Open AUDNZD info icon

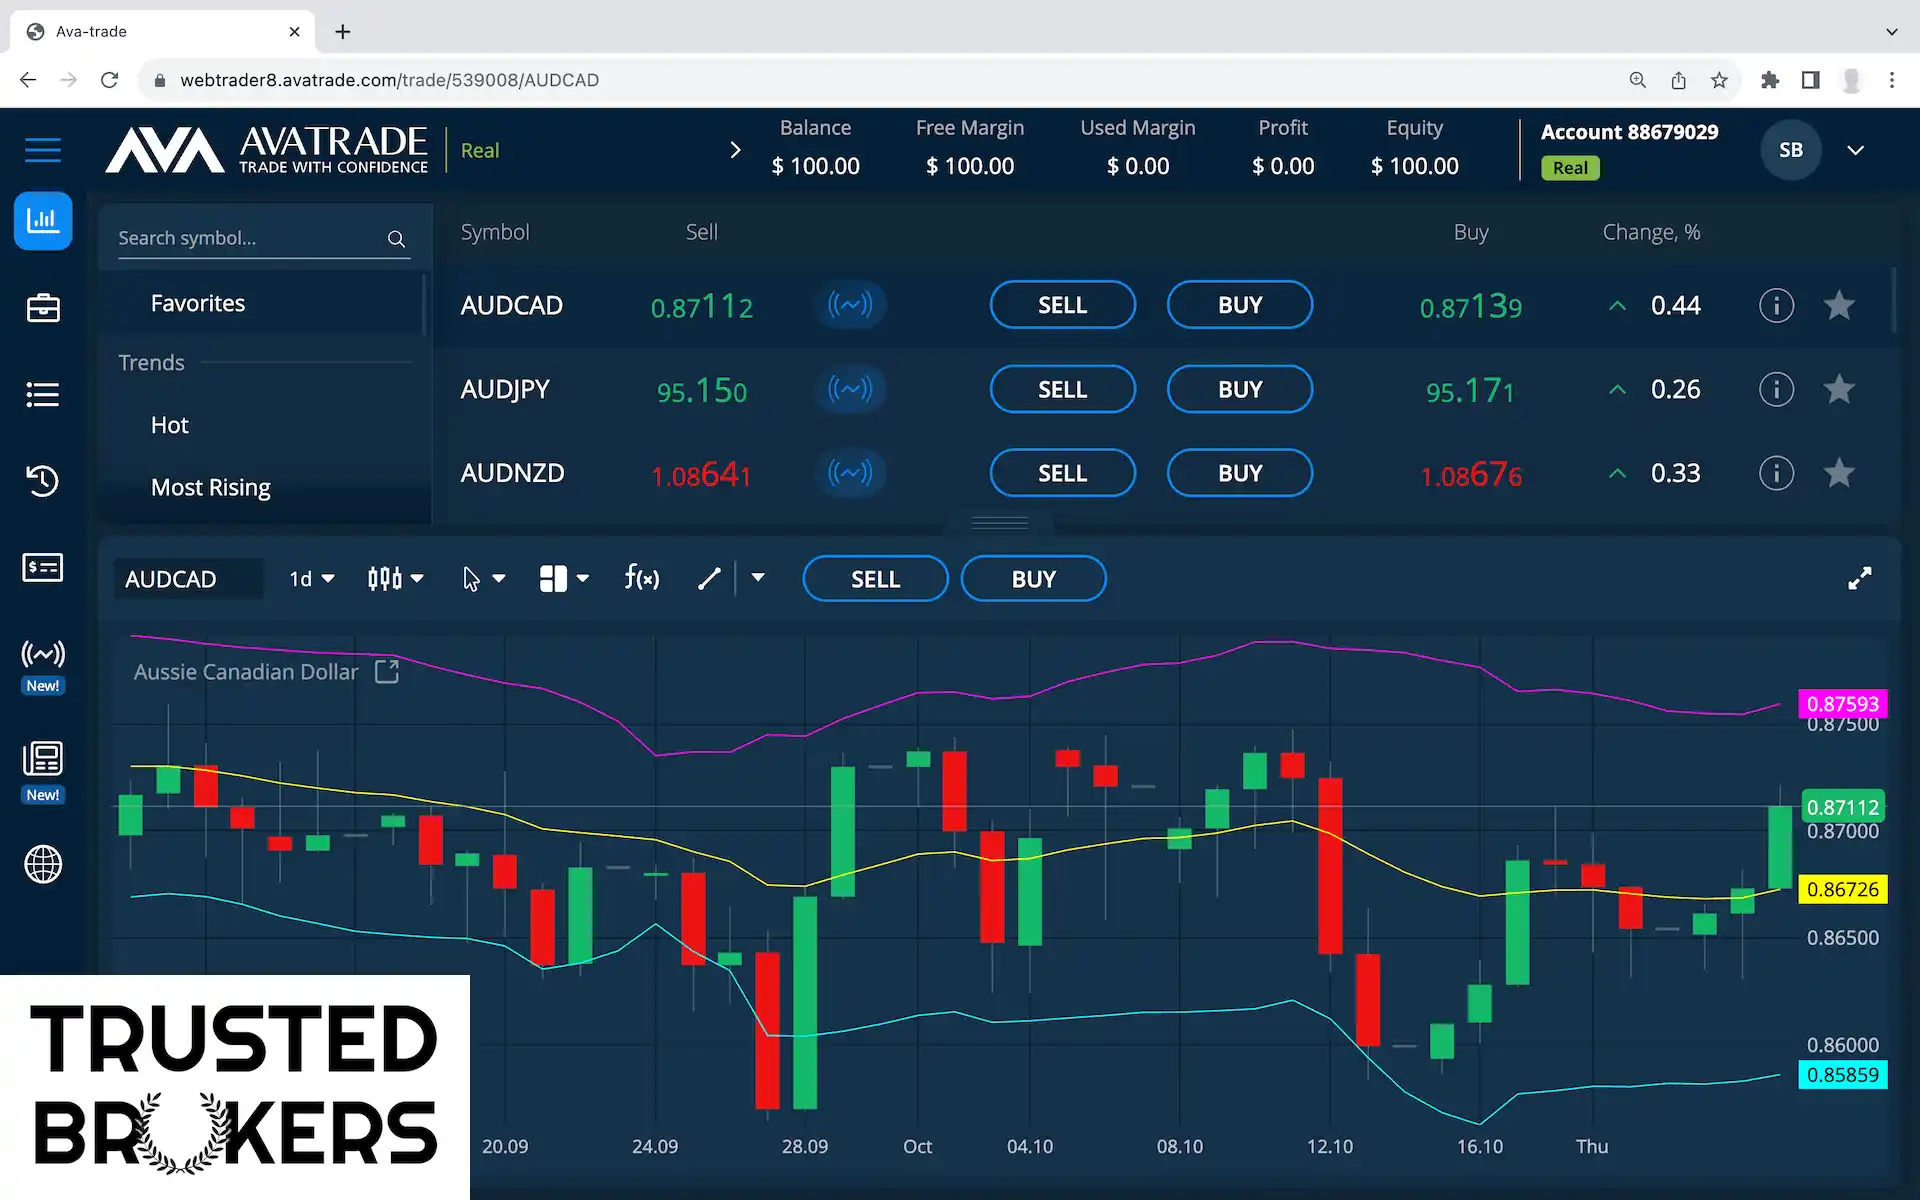click(1776, 473)
